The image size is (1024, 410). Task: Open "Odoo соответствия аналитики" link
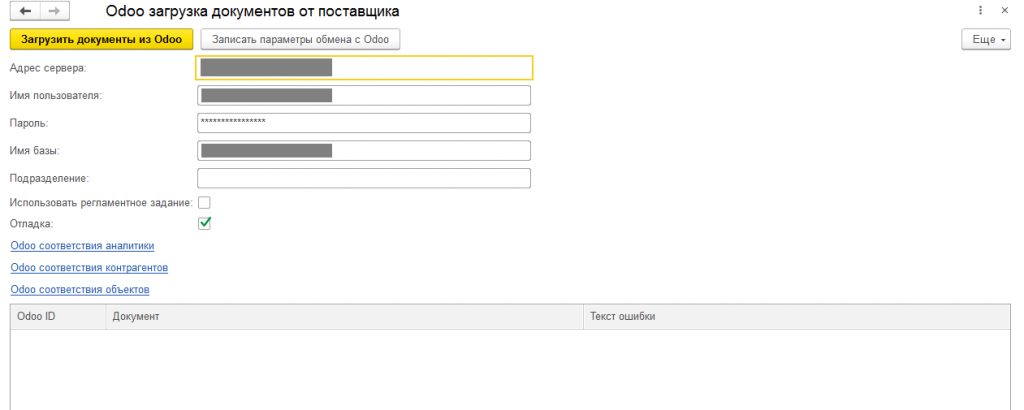tap(82, 245)
